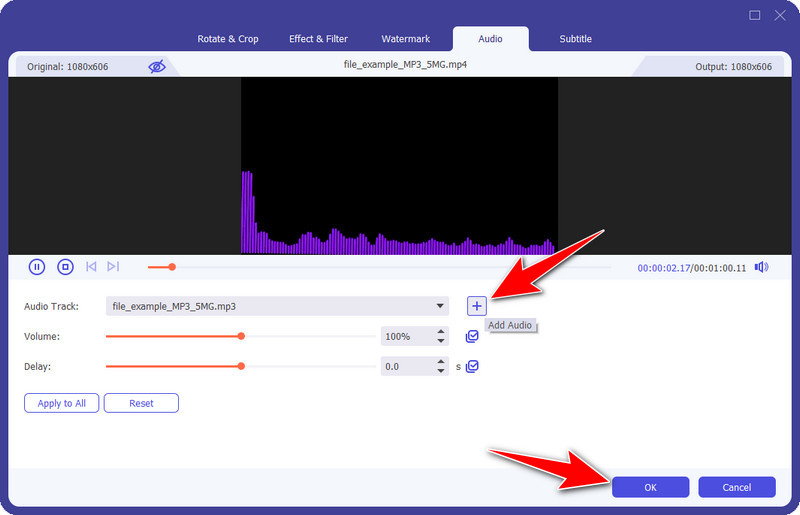This screenshot has width=800, height=515.
Task: Apply delay setting to all icon
Action: click(x=472, y=367)
